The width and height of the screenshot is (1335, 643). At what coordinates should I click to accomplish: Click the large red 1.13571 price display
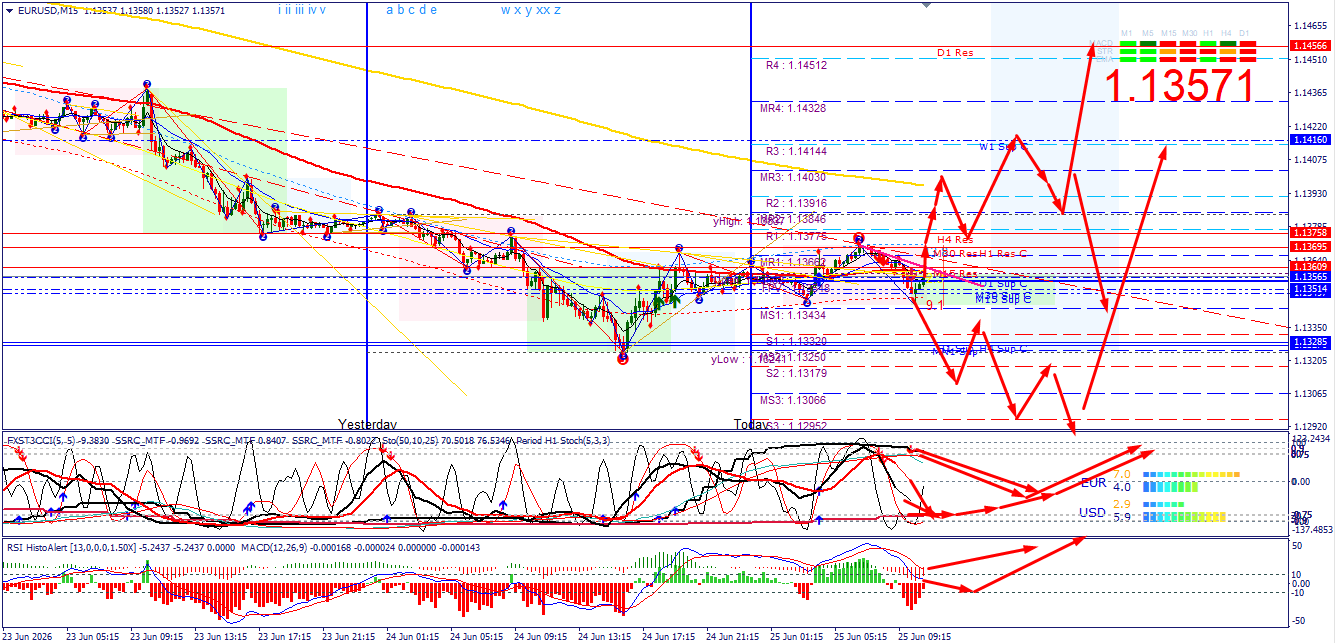pyautogui.click(x=1180, y=87)
